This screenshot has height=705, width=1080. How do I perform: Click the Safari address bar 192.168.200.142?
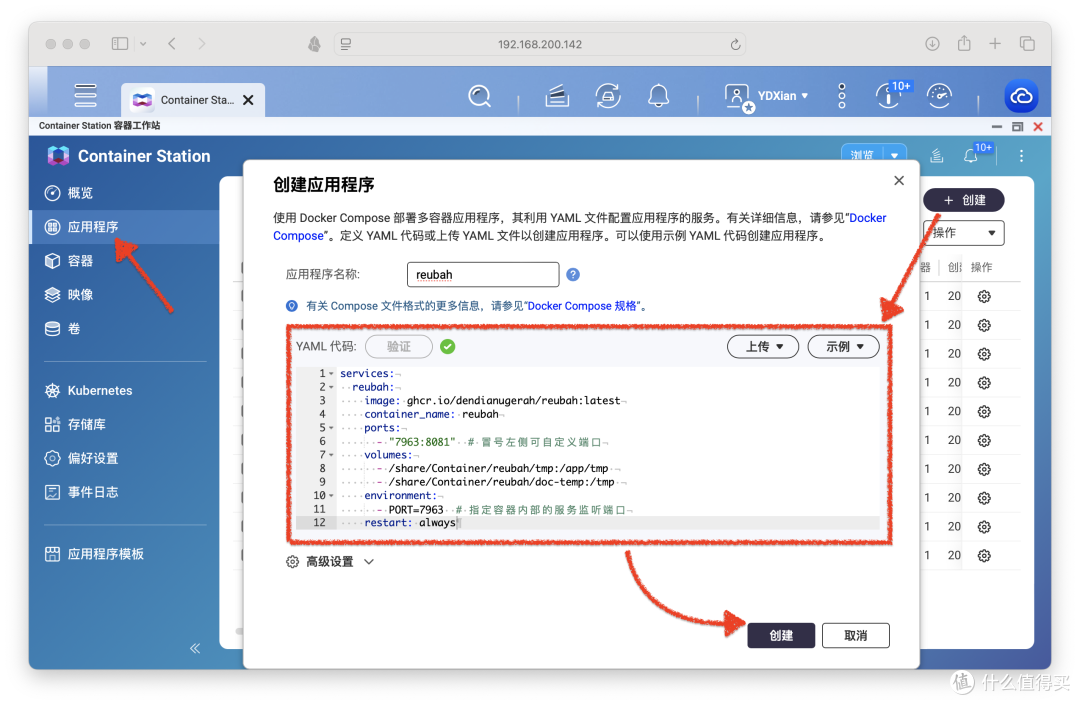coord(540,44)
